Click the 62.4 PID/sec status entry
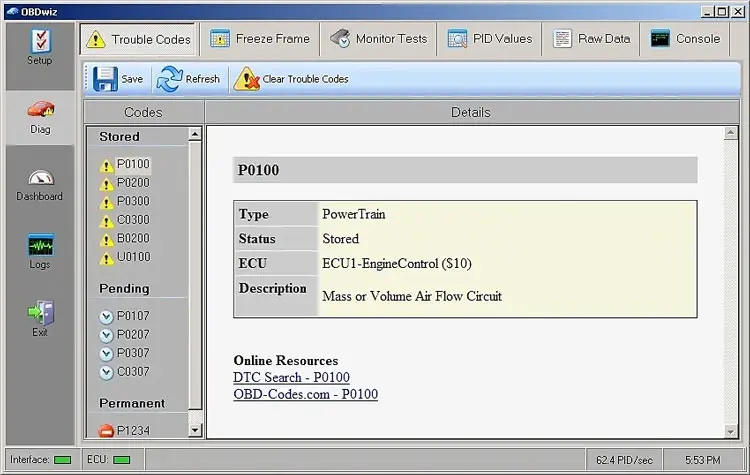750x475 pixels. [x=624, y=460]
